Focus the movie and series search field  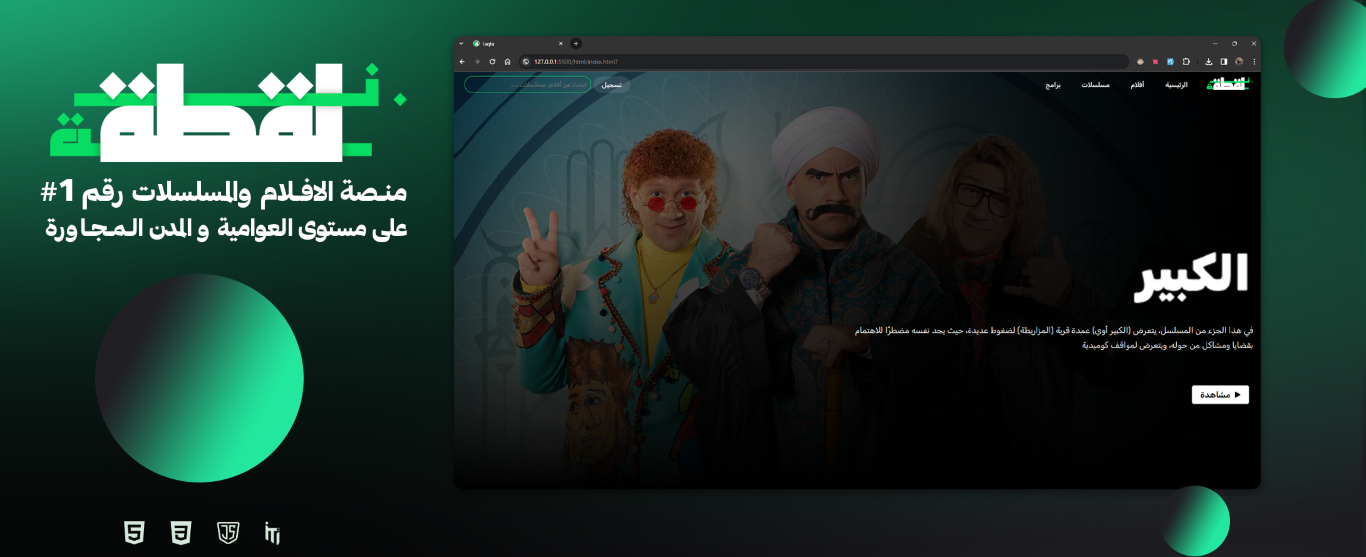[527, 84]
